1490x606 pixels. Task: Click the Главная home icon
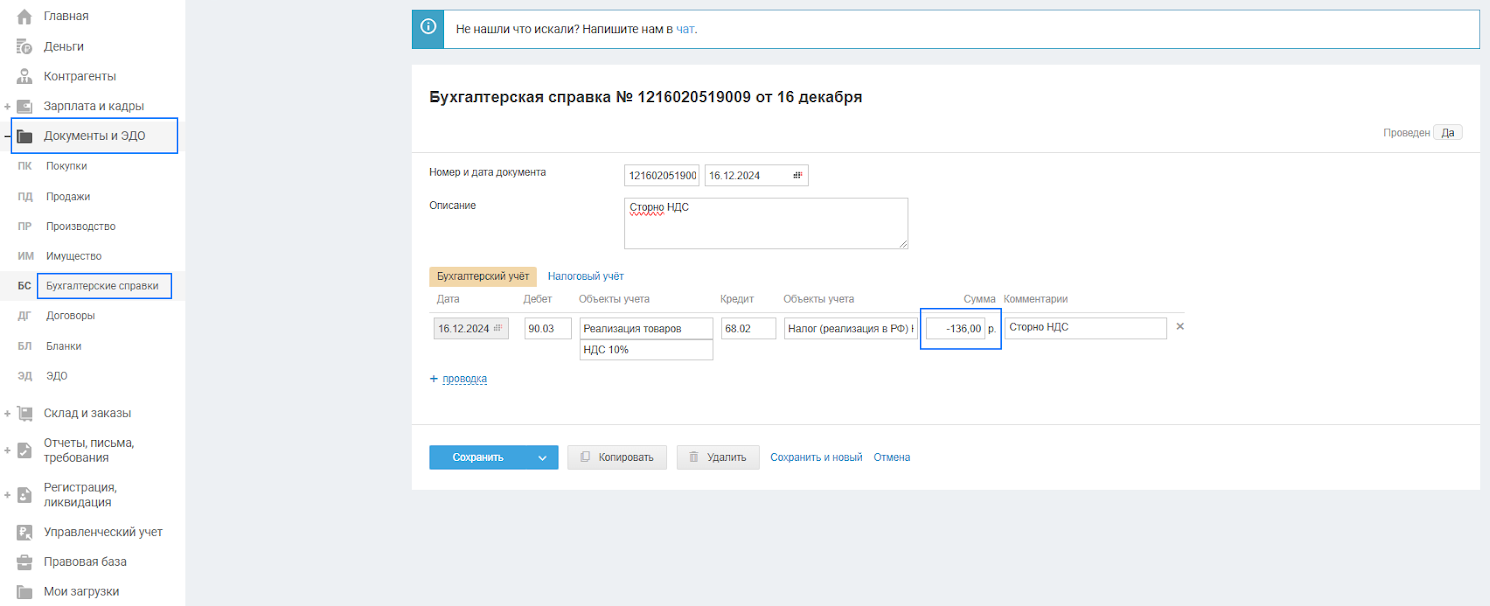click(25, 16)
